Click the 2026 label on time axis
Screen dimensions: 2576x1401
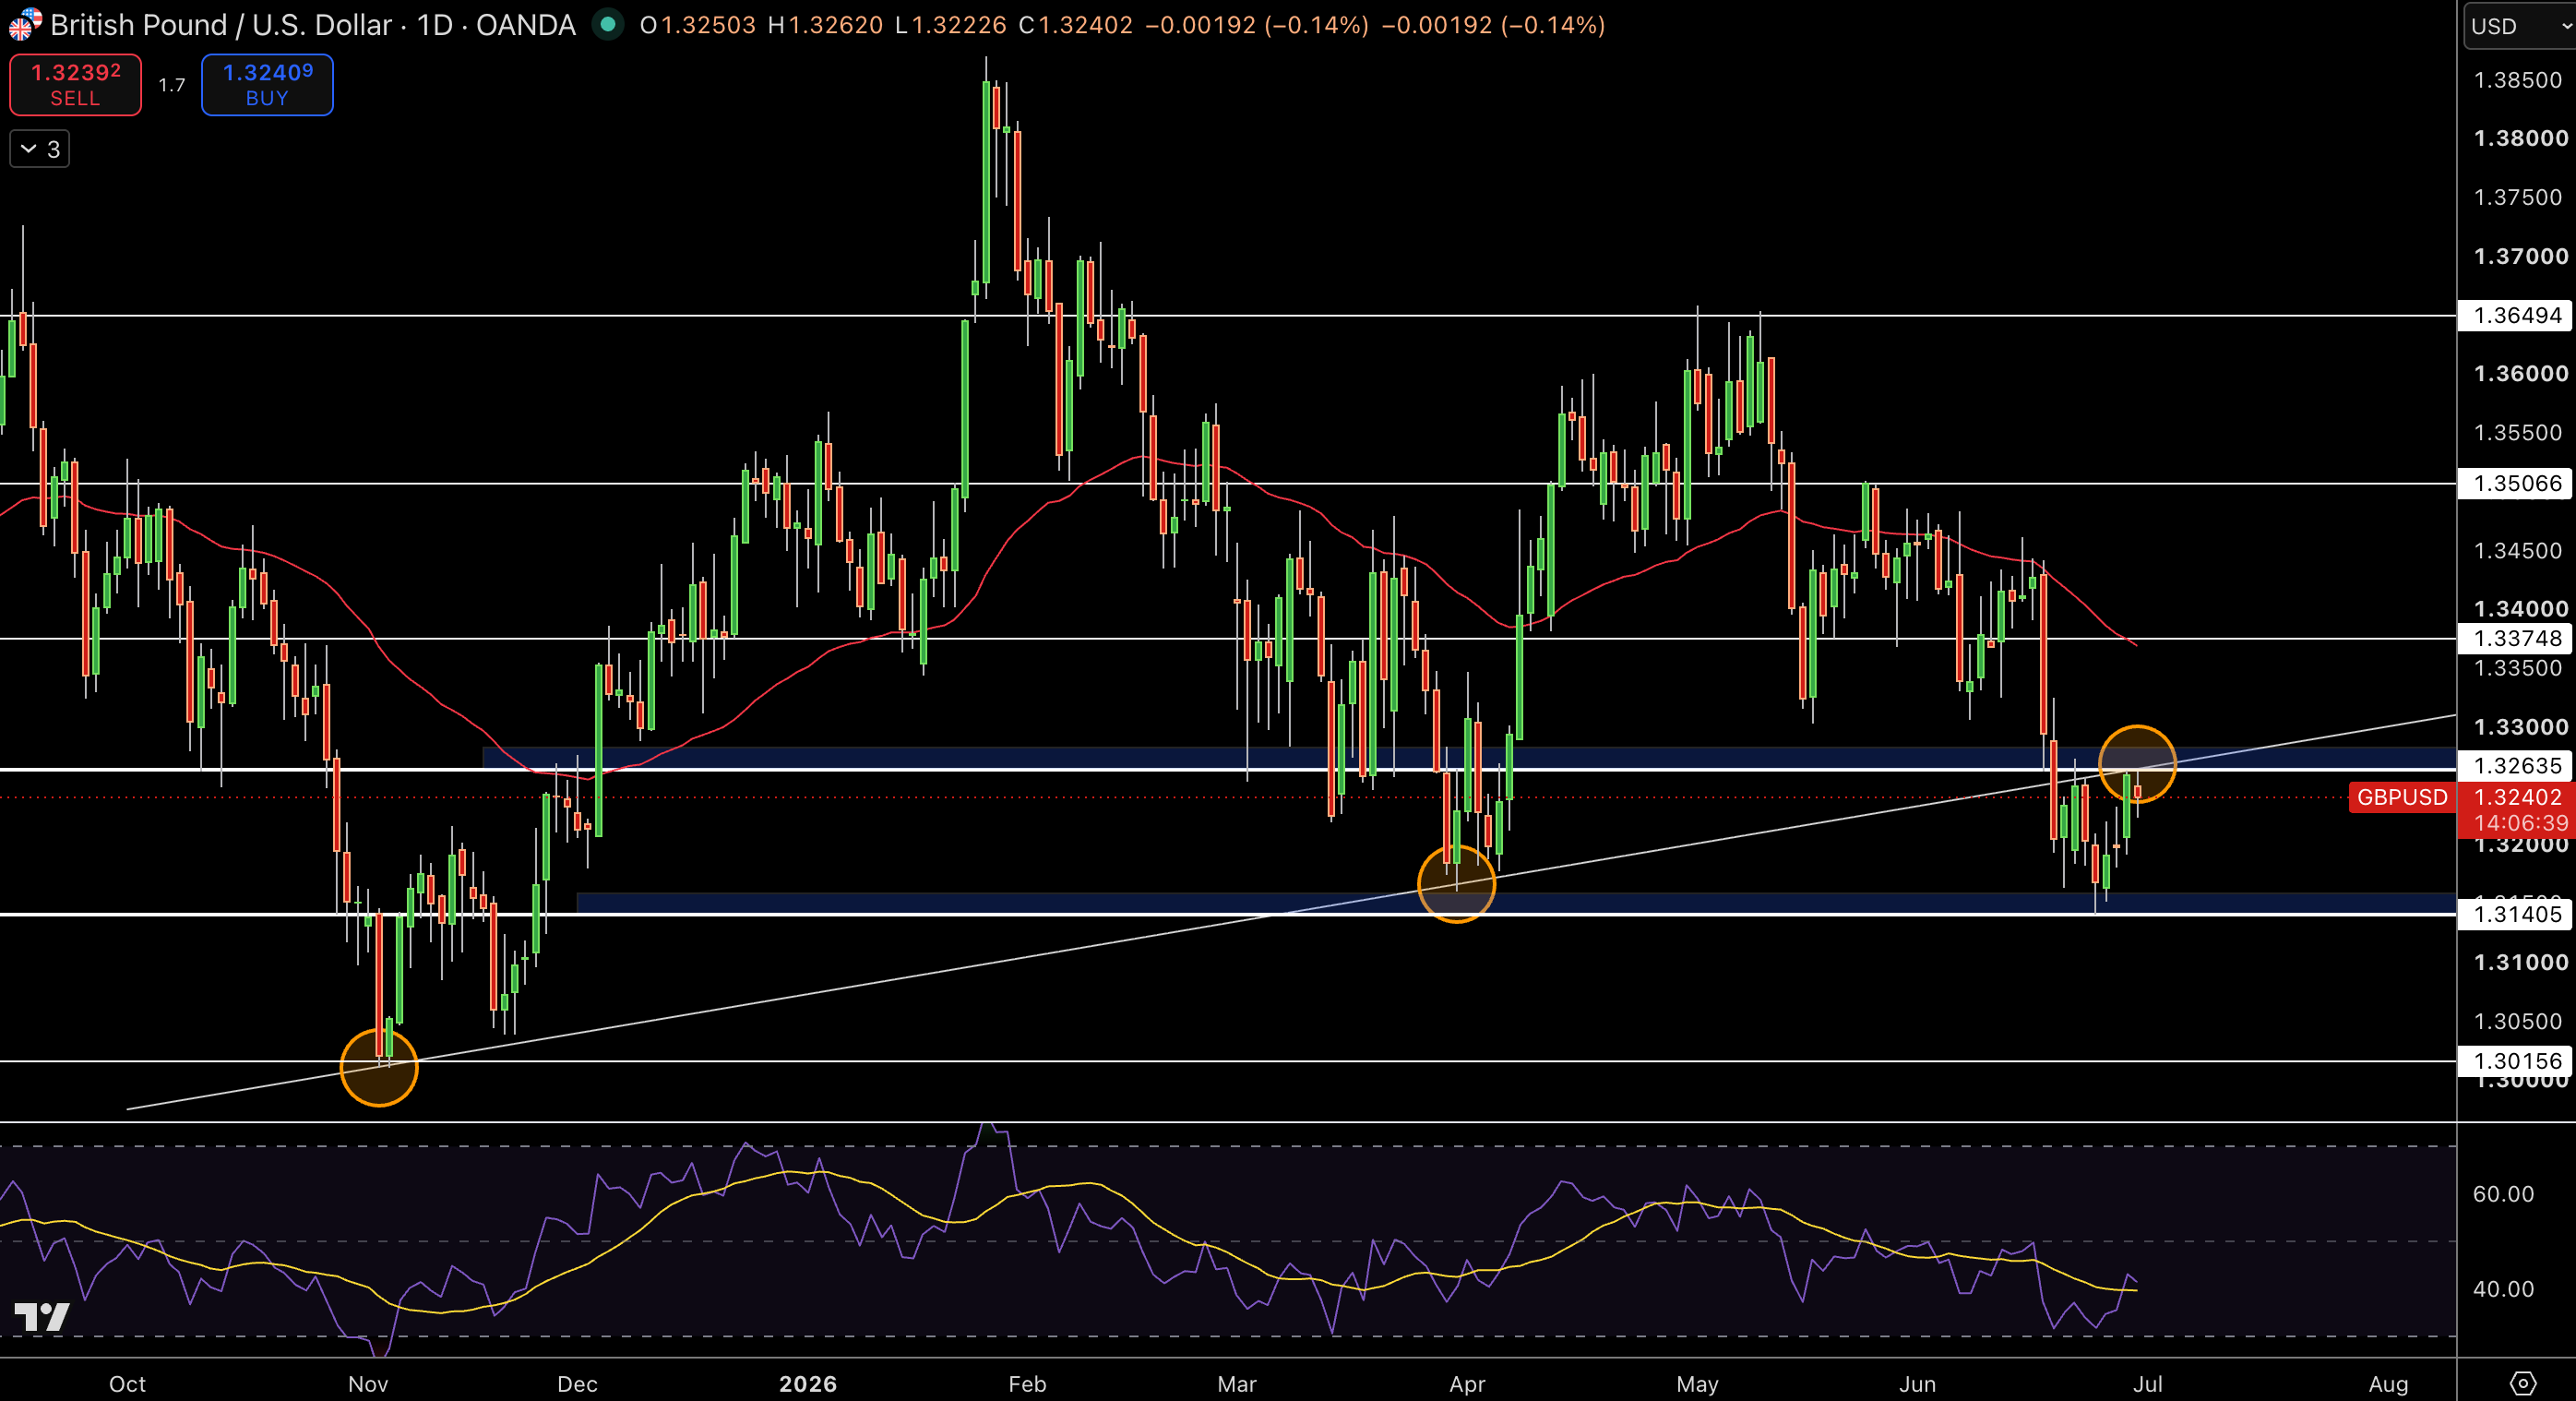point(808,1384)
